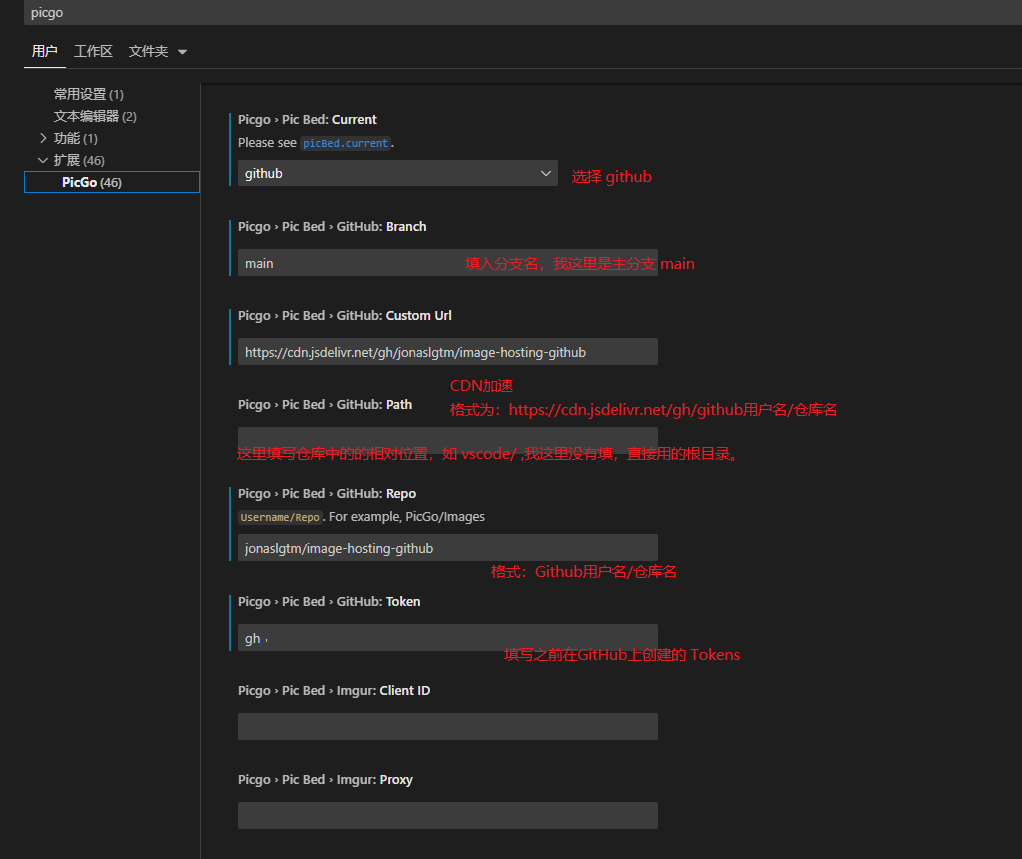Switch to the 工作区 settings tab
Screen dimensions: 1022x859
click(x=93, y=51)
